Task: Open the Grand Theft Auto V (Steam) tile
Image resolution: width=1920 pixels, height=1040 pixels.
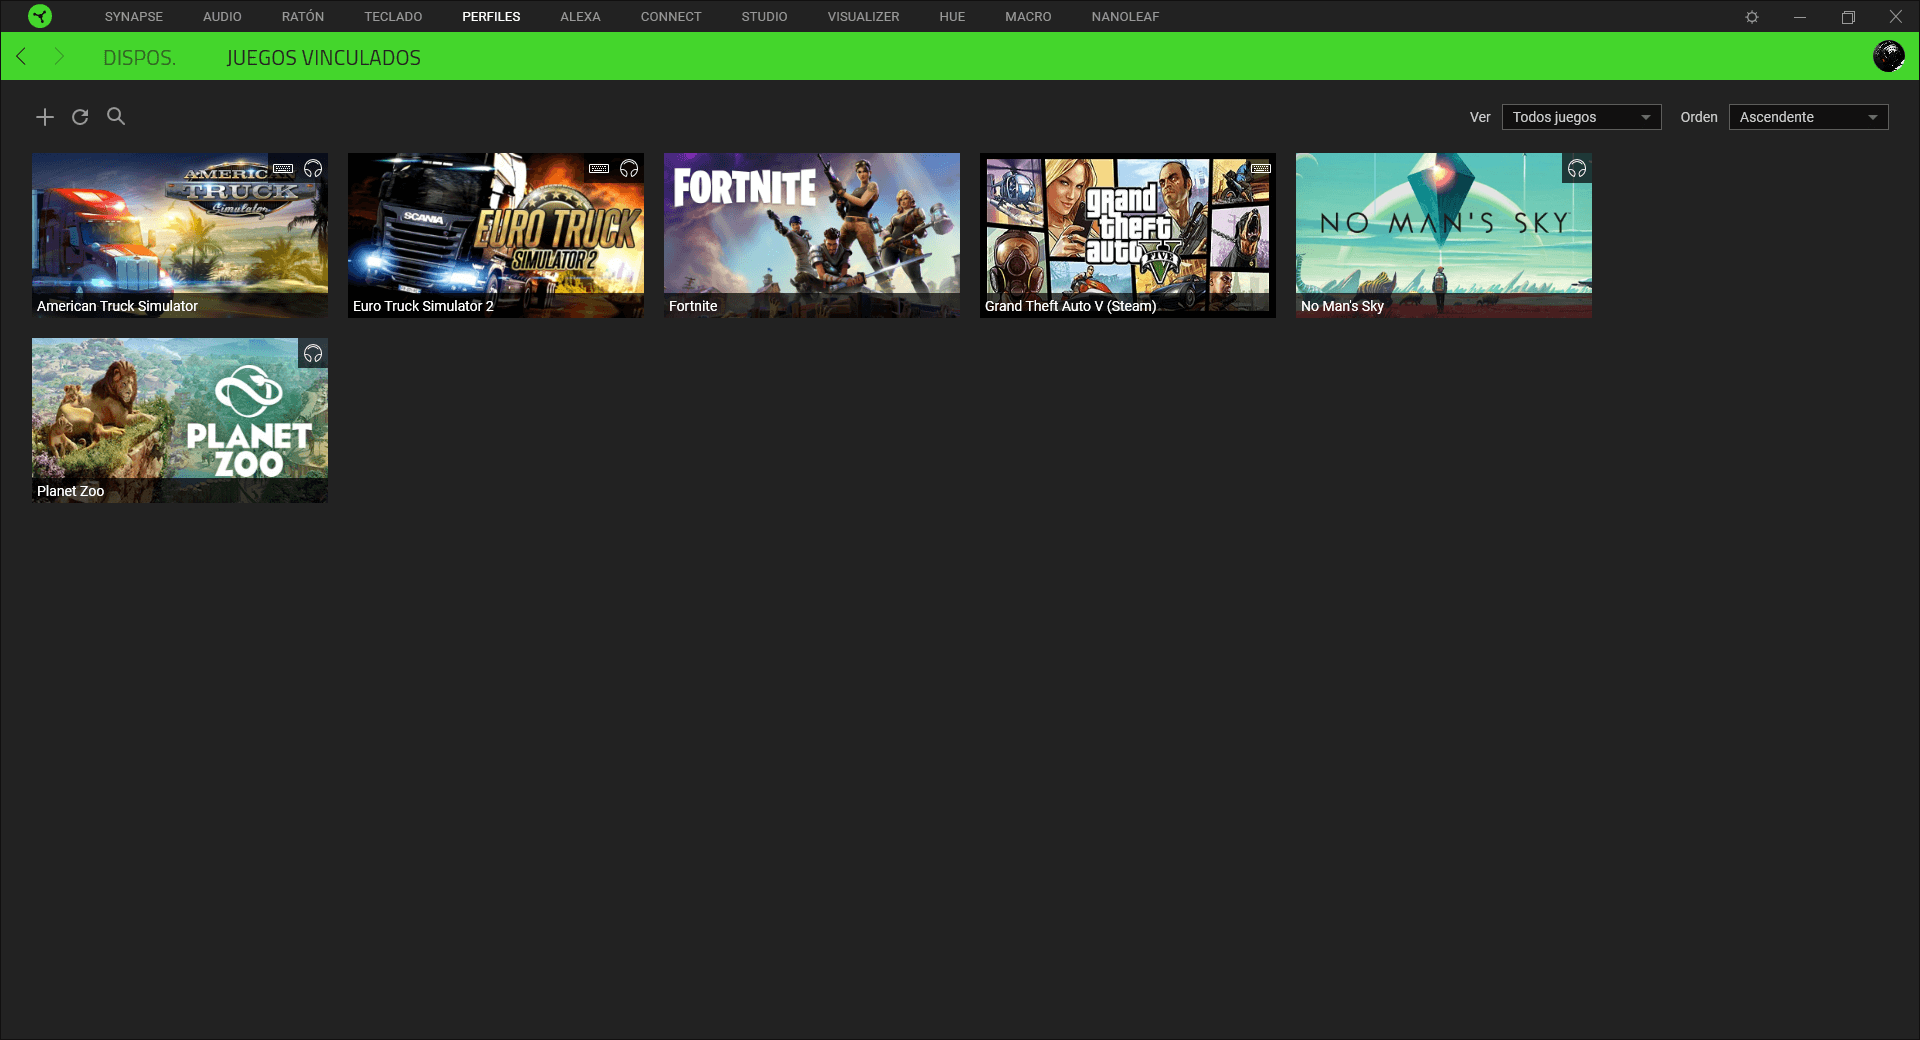Action: 1128,235
